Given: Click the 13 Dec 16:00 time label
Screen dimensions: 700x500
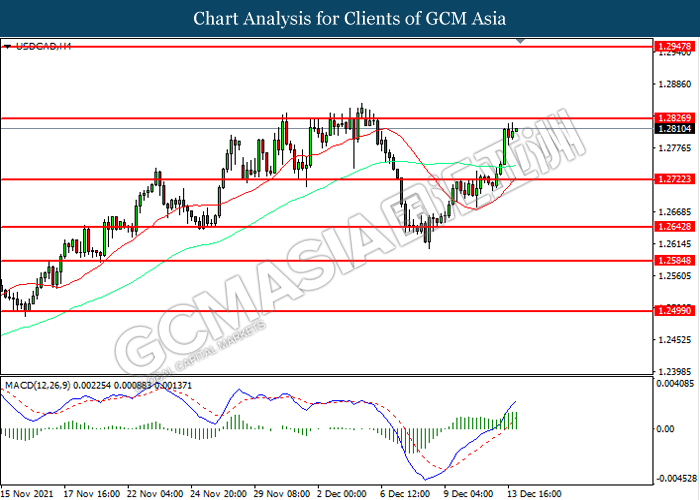Looking at the screenshot, I should [534, 494].
